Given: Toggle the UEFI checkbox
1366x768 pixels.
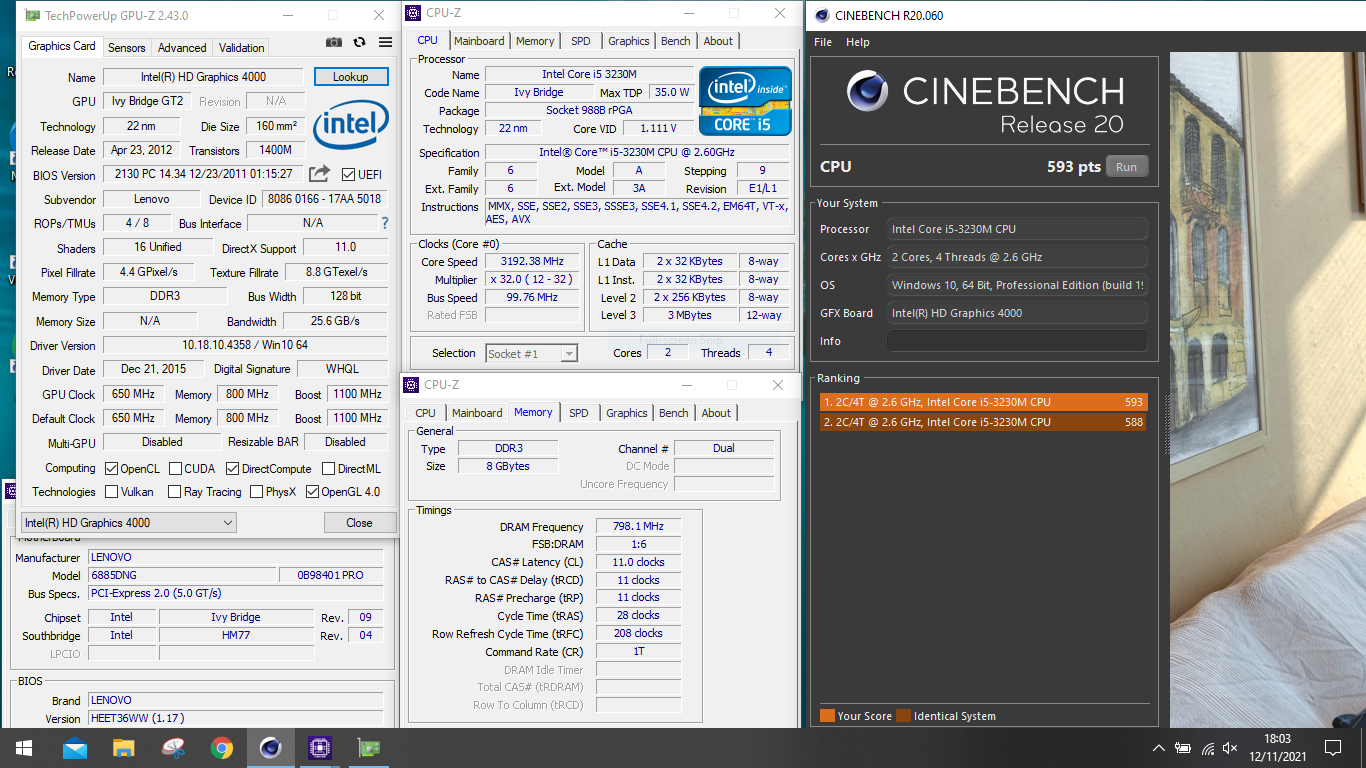Looking at the screenshot, I should [348, 175].
